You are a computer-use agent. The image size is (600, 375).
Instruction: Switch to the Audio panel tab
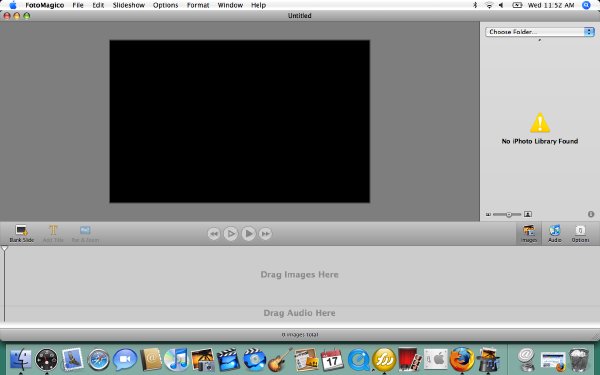[554, 233]
